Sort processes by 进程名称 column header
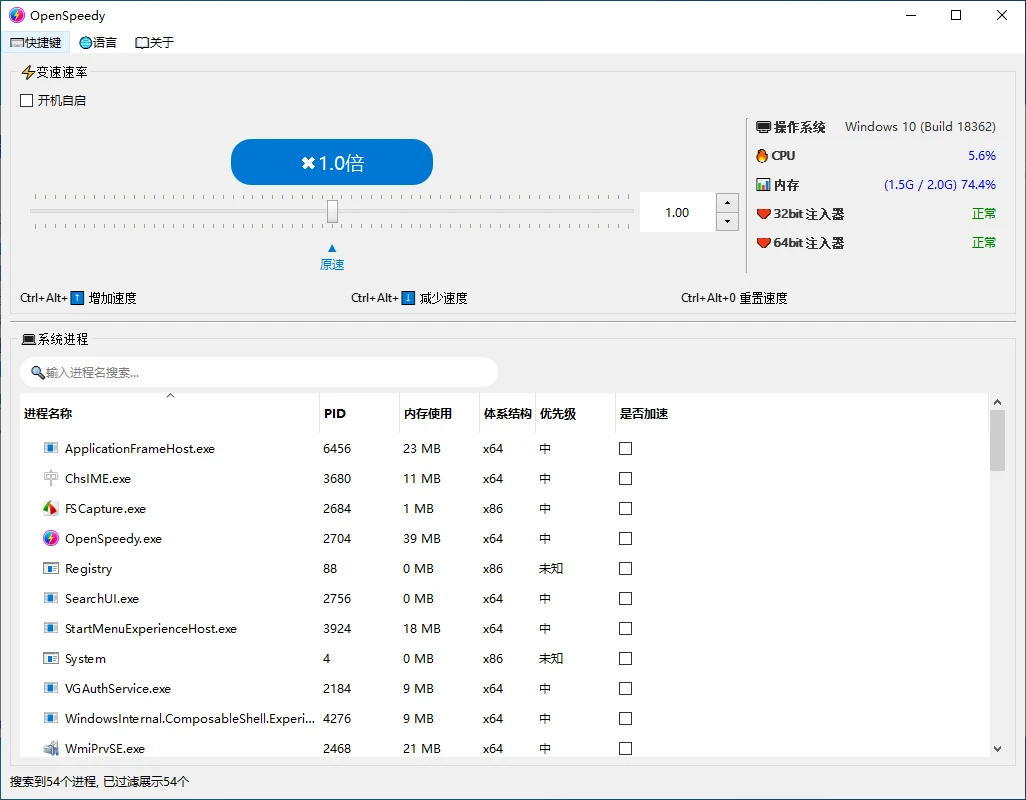This screenshot has width=1026, height=800. [x=48, y=414]
